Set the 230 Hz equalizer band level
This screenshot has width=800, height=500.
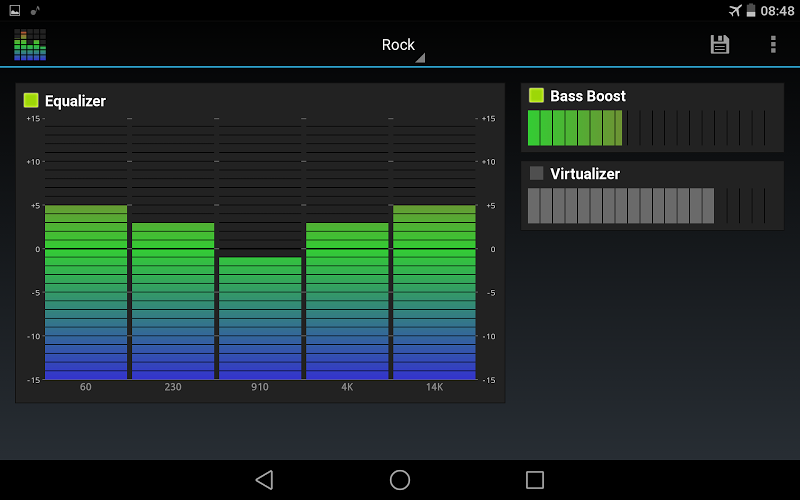tap(173, 248)
